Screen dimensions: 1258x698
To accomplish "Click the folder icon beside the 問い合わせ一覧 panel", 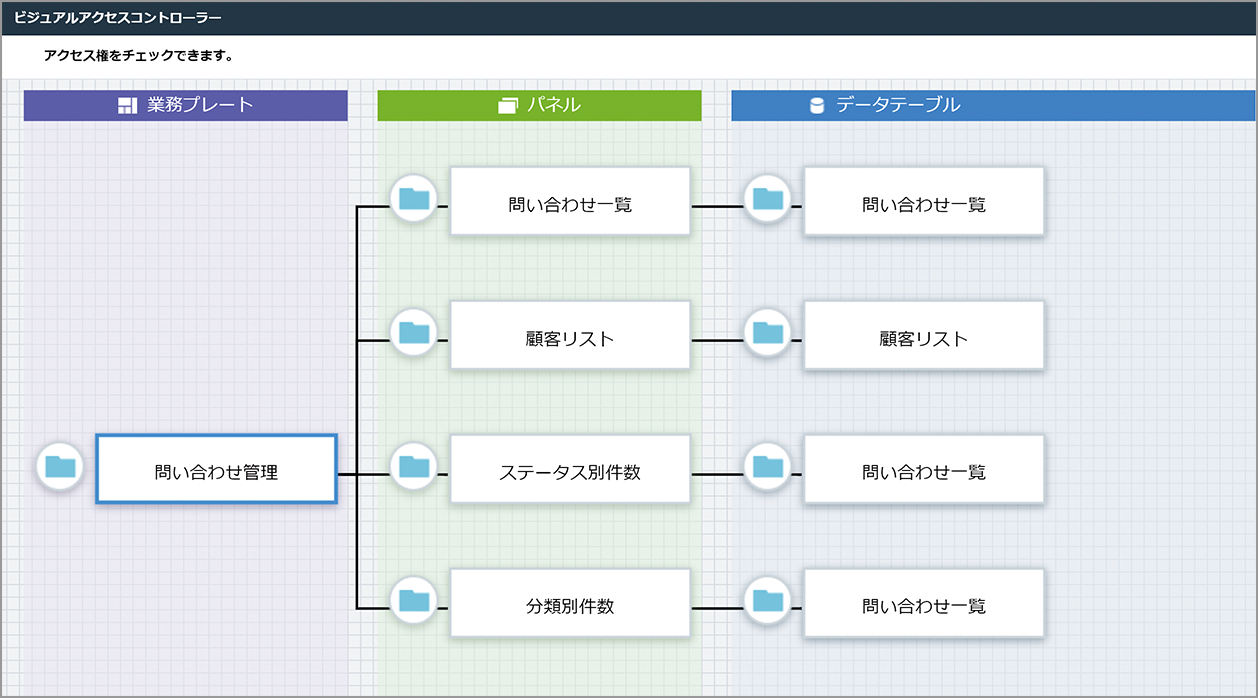I will (x=414, y=200).
